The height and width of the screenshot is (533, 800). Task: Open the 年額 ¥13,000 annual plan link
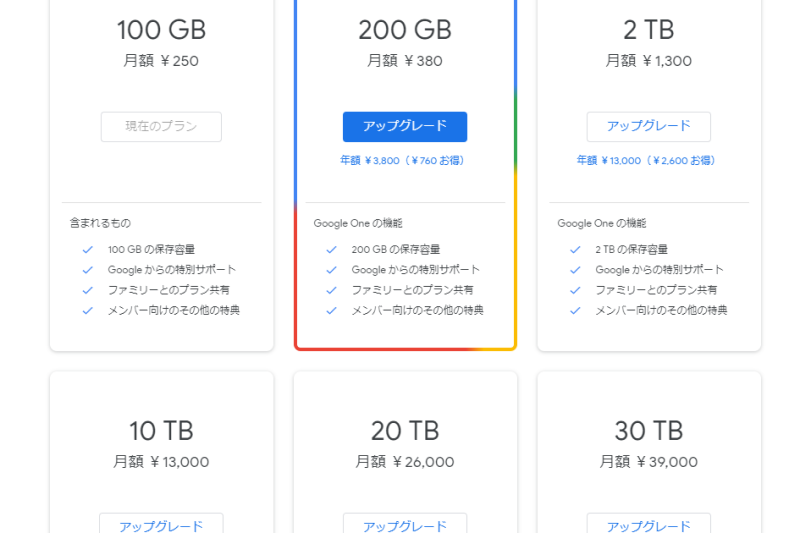tap(646, 161)
